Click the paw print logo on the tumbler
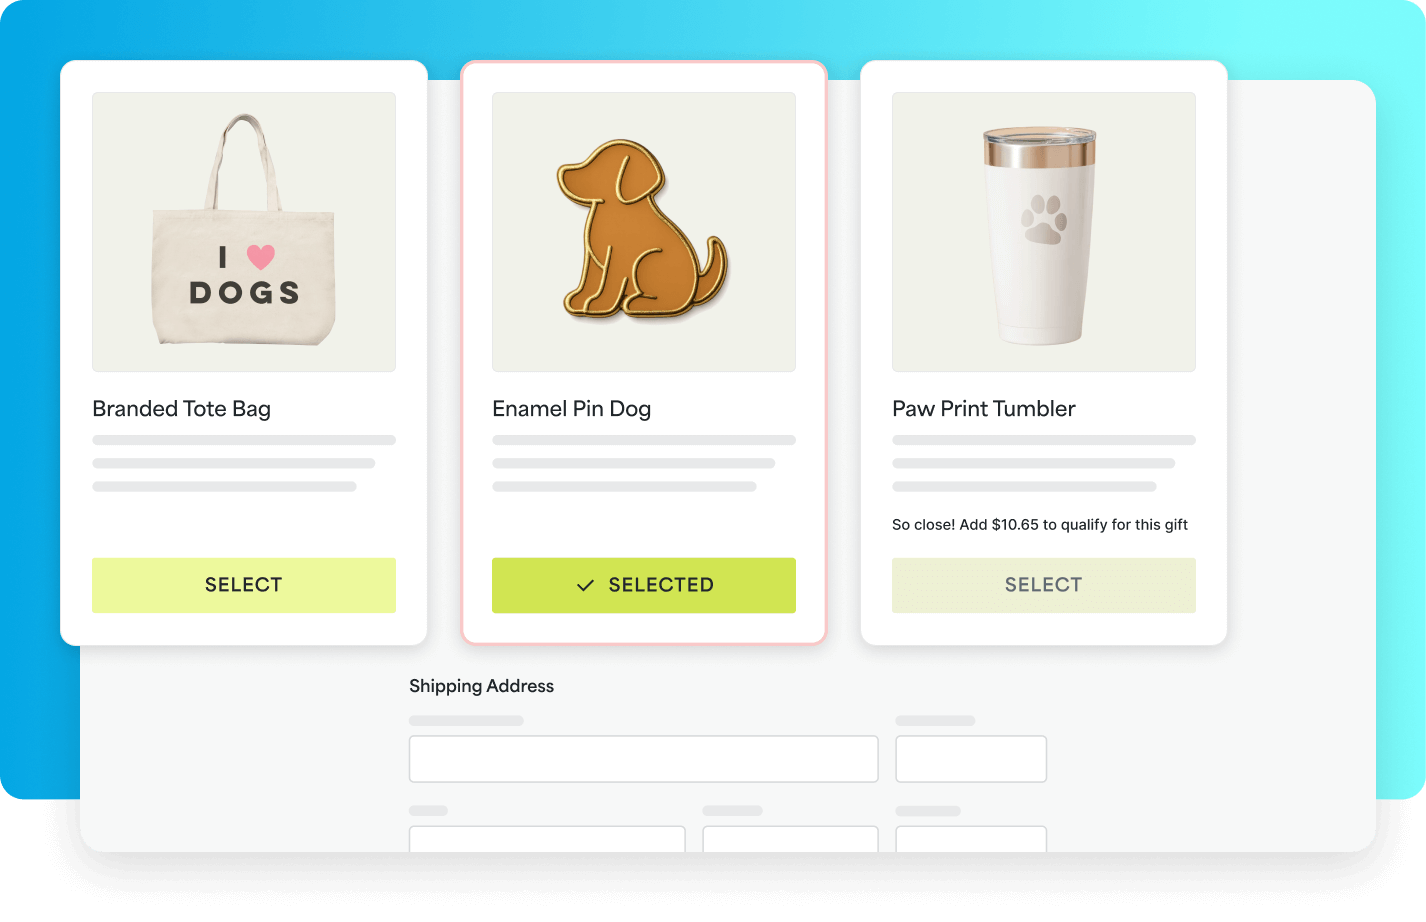Screen dimensions: 1426x922 coord(1044,220)
